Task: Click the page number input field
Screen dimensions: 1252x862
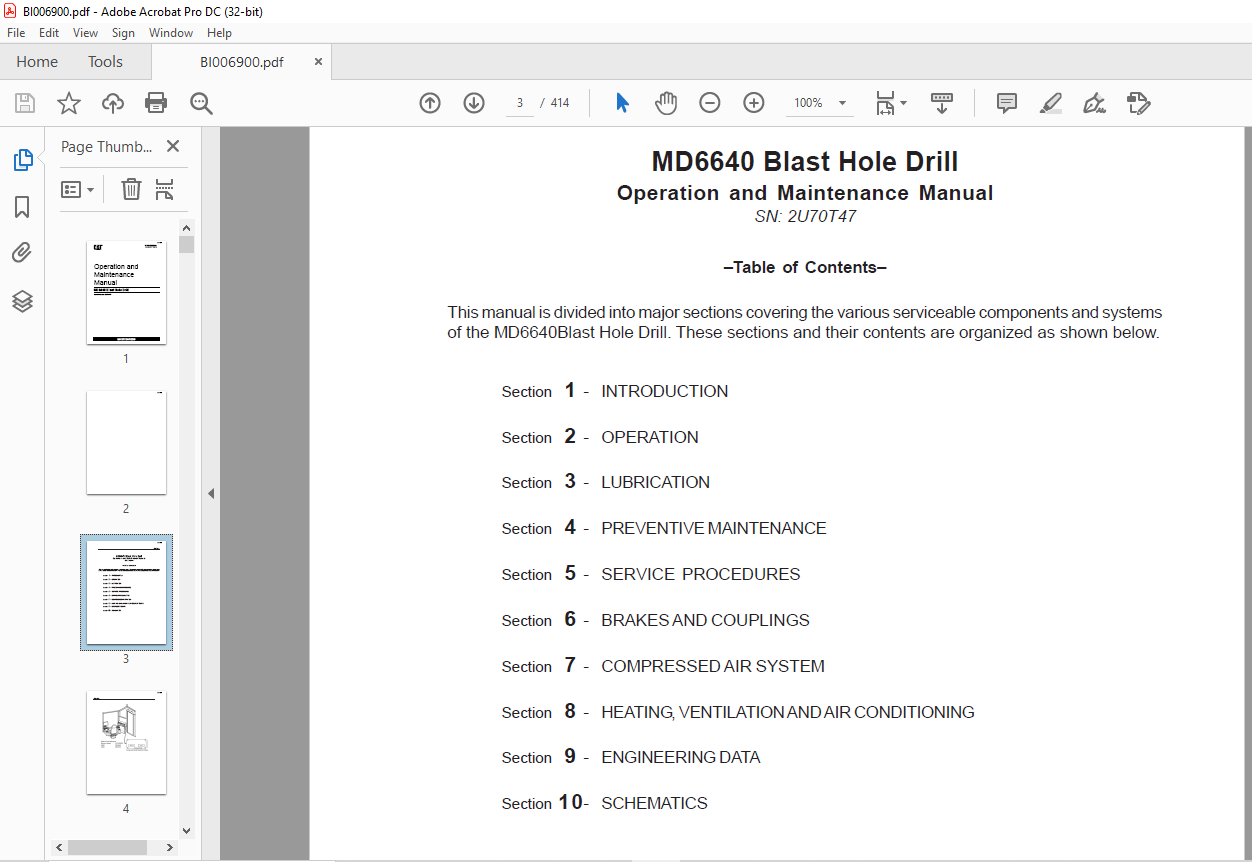Action: point(520,103)
